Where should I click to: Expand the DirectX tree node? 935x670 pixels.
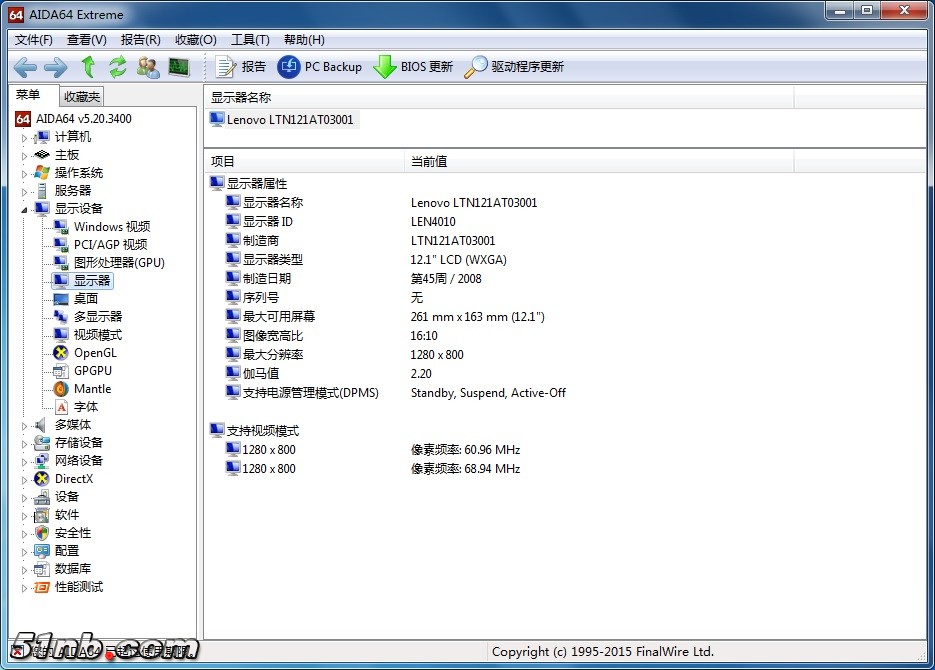tap(25, 479)
